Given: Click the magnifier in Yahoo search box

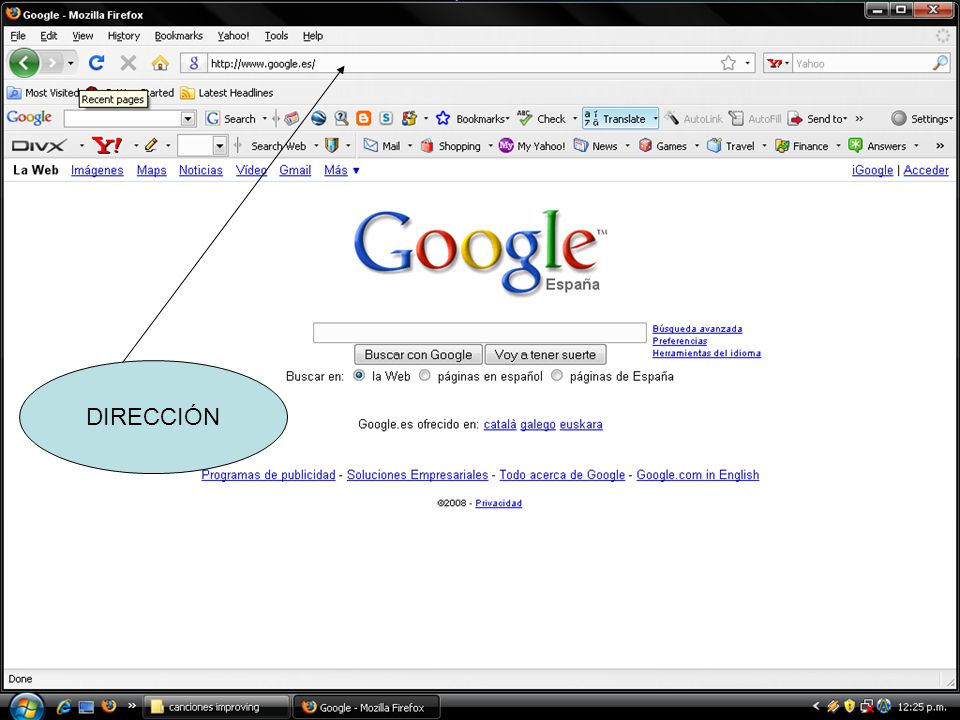Looking at the screenshot, I should (940, 63).
